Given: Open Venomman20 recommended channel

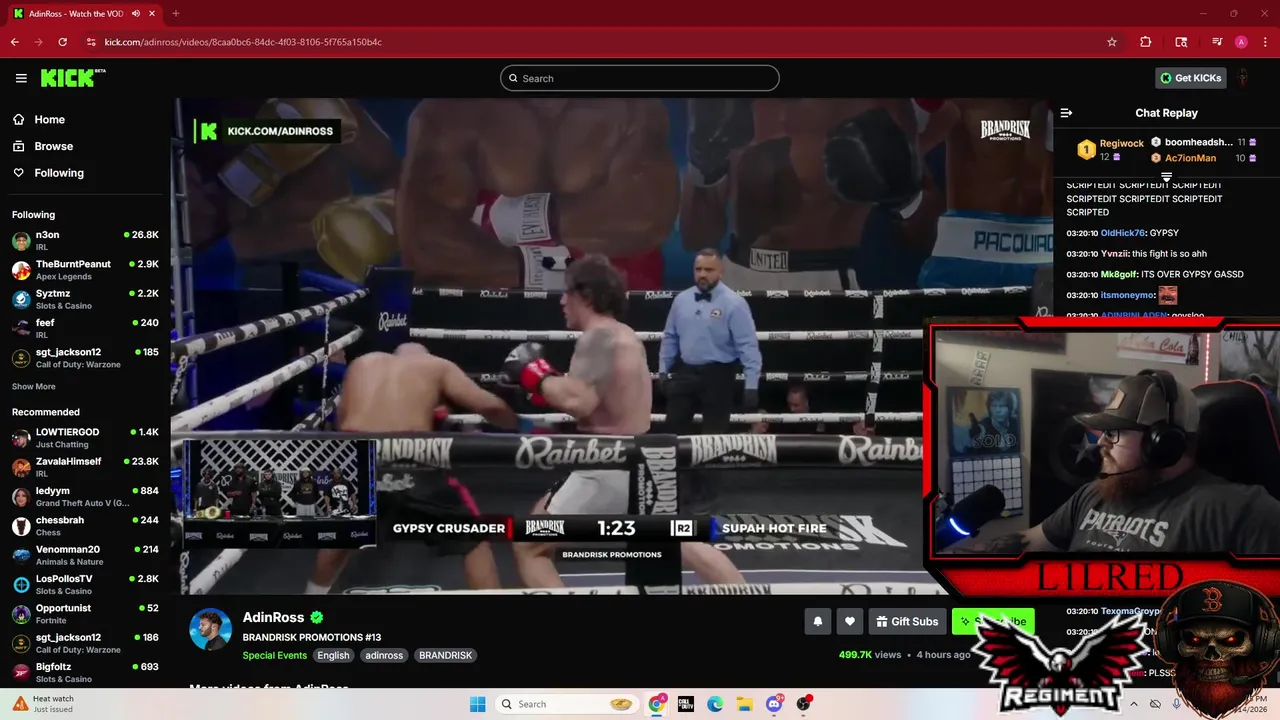Looking at the screenshot, I should coord(85,555).
